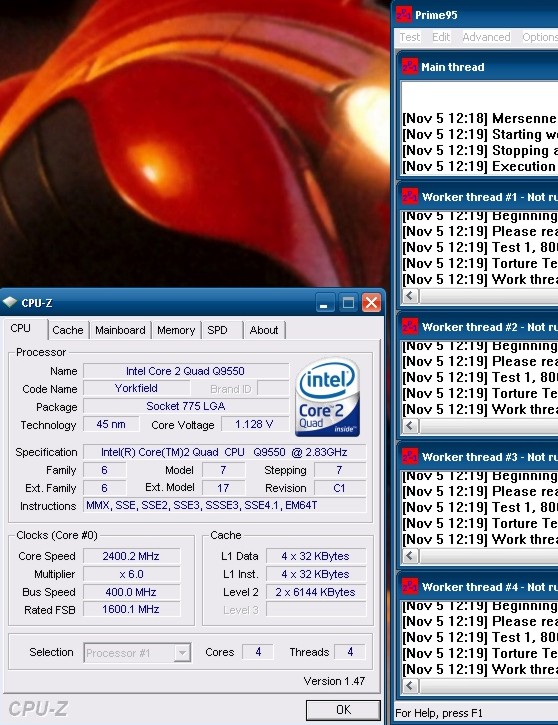The width and height of the screenshot is (558, 725).
Task: Click the Worker thread #4 window icon
Action: (x=410, y=586)
